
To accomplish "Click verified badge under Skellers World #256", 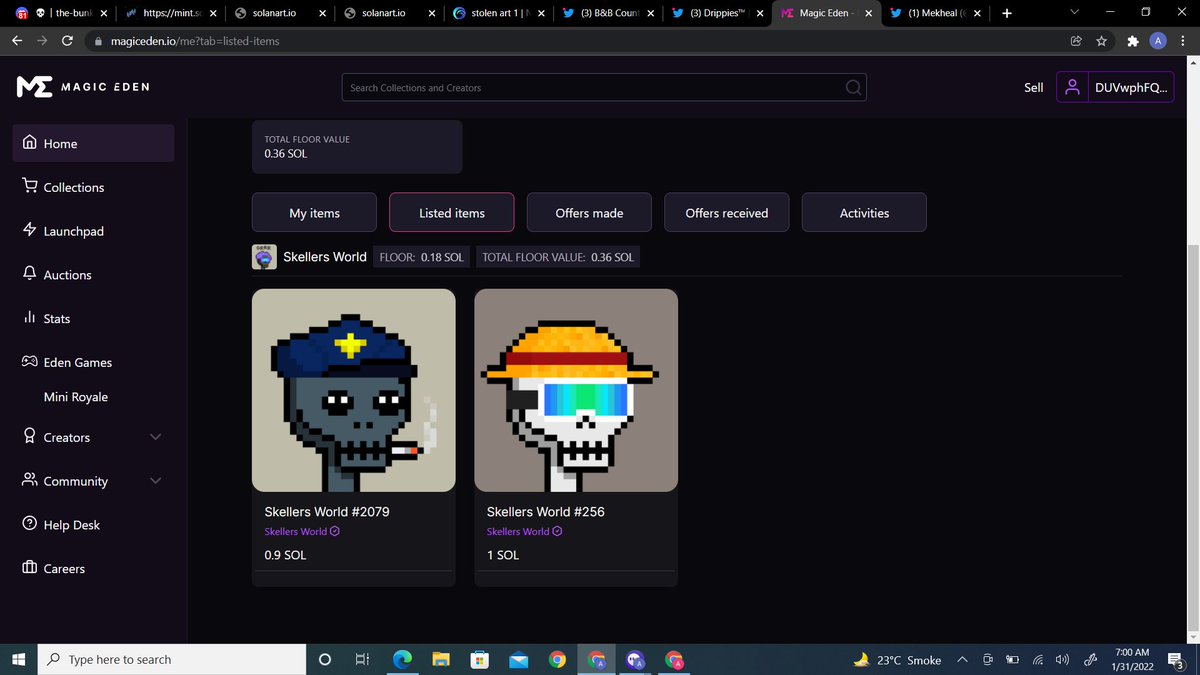I will click(x=557, y=531).
